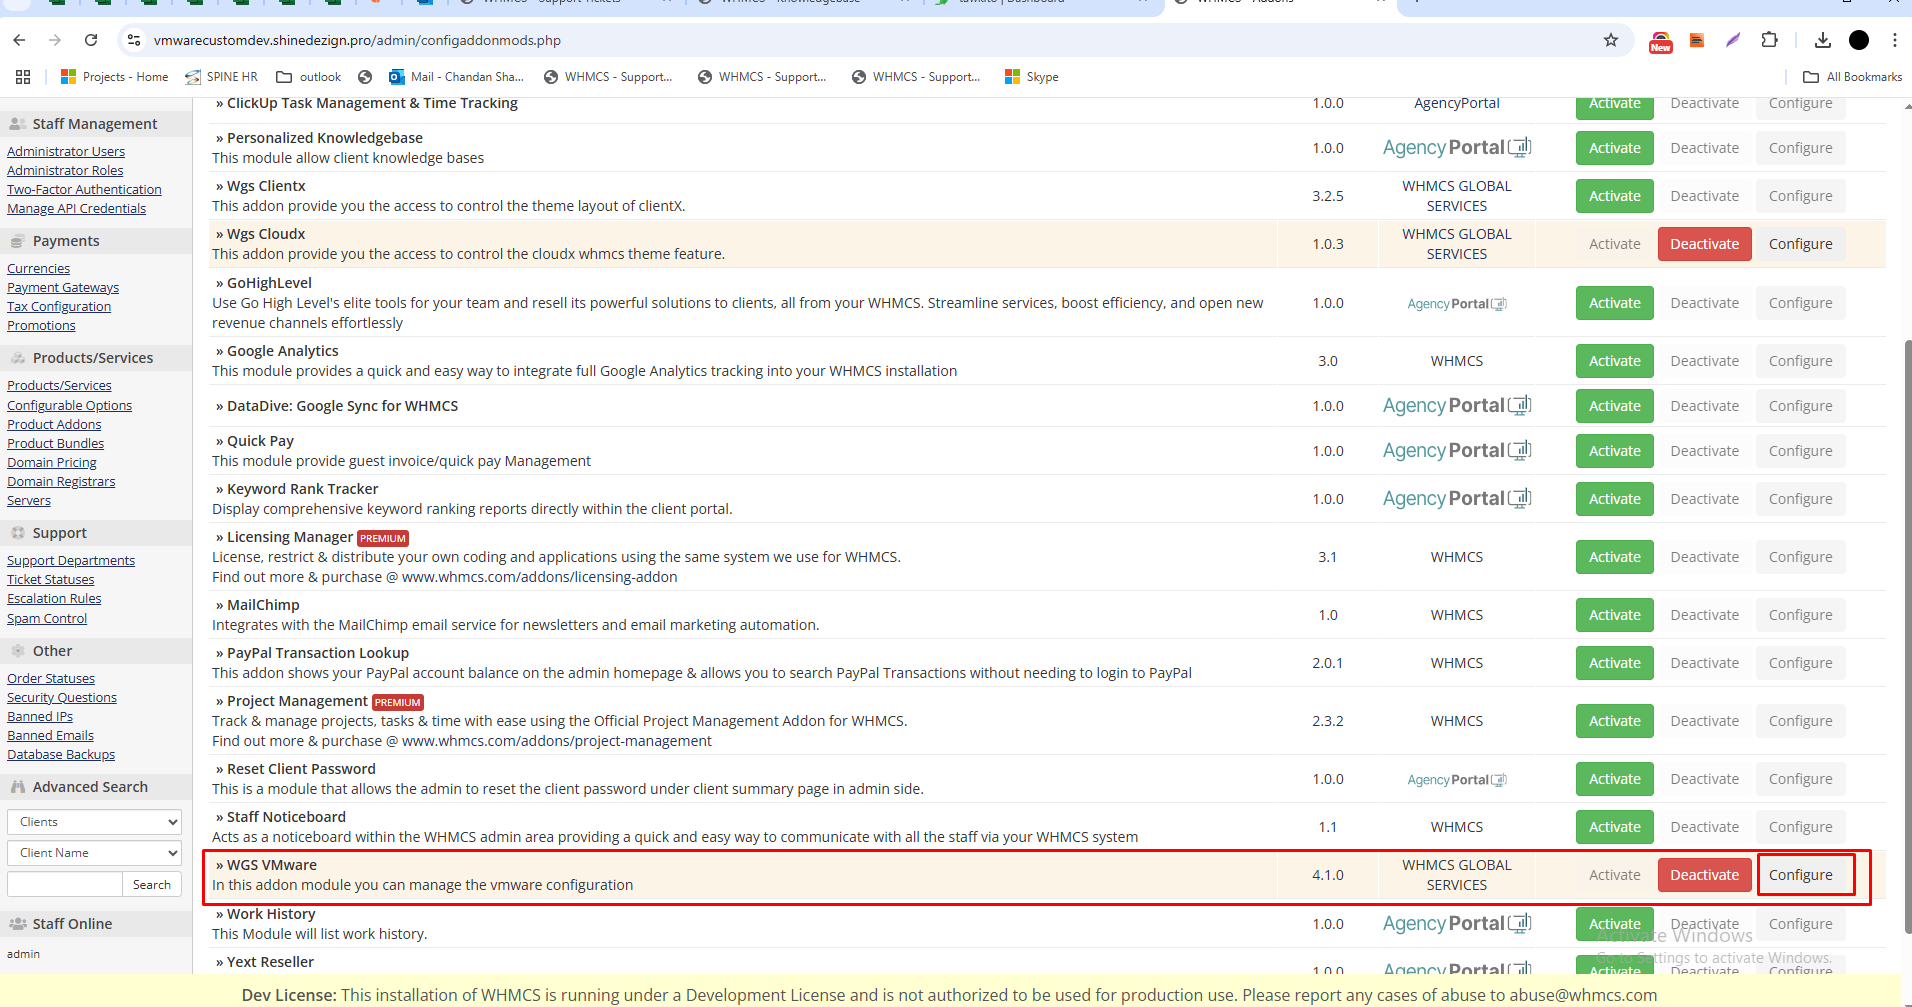Open the browser downloads icon

coord(1822,40)
